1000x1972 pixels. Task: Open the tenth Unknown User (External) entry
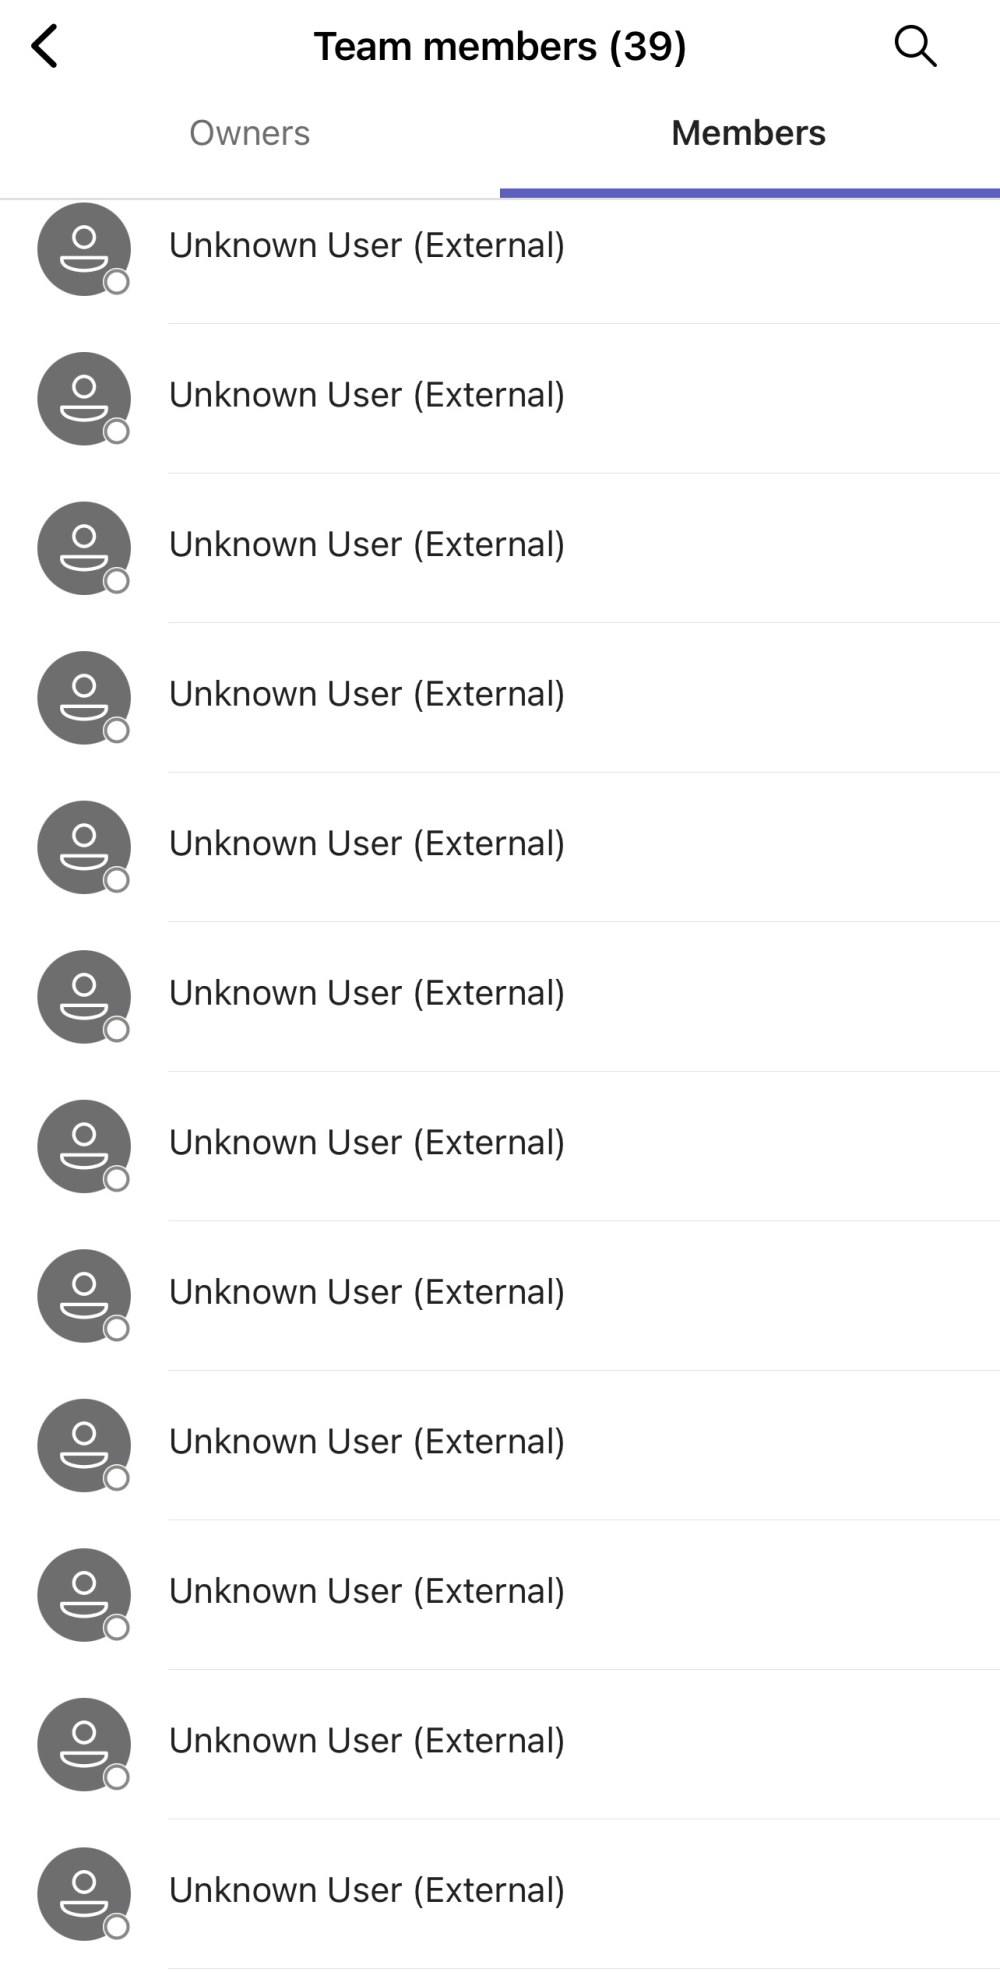[x=500, y=1594]
